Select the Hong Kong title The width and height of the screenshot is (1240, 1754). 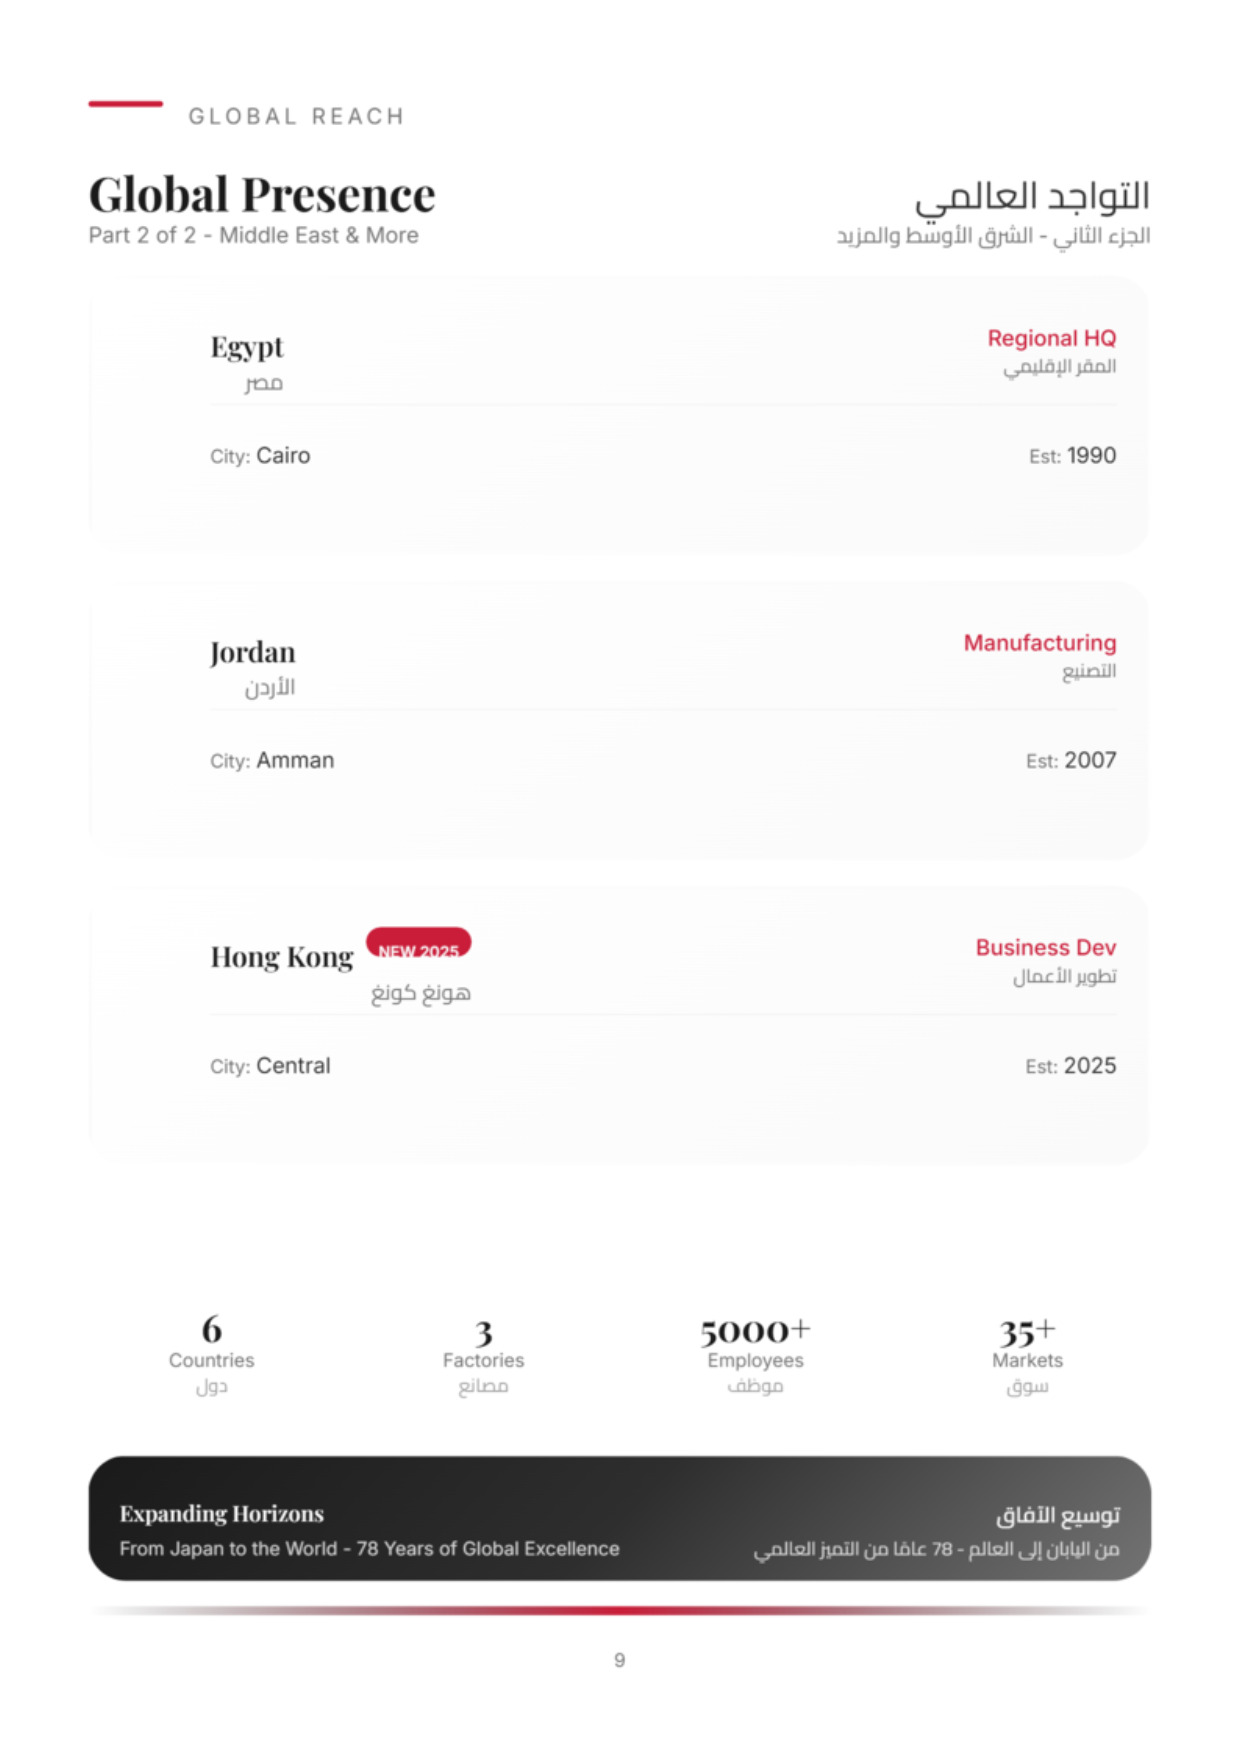coord(282,958)
